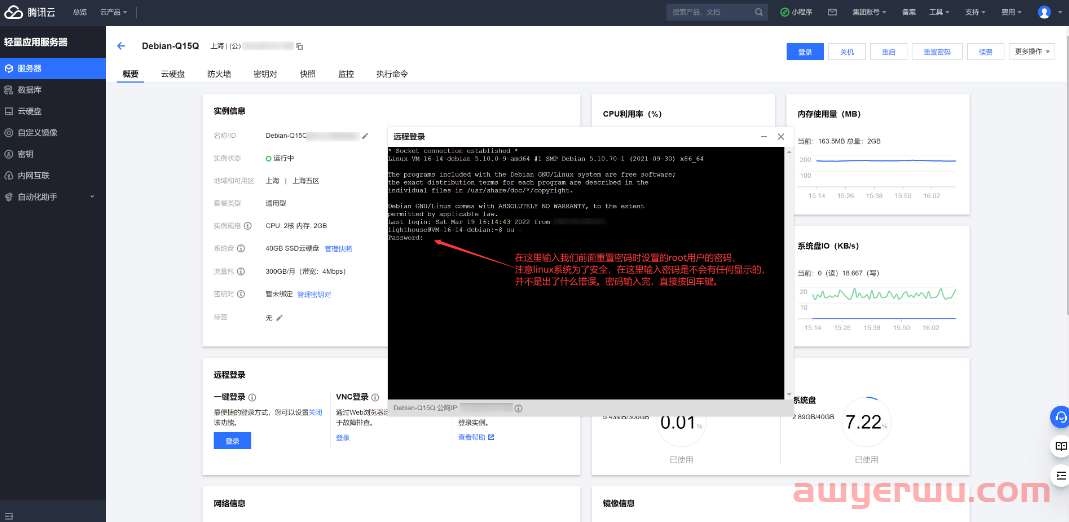Click the 关机 shutdown button
The width and height of the screenshot is (1069, 522).
click(847, 52)
